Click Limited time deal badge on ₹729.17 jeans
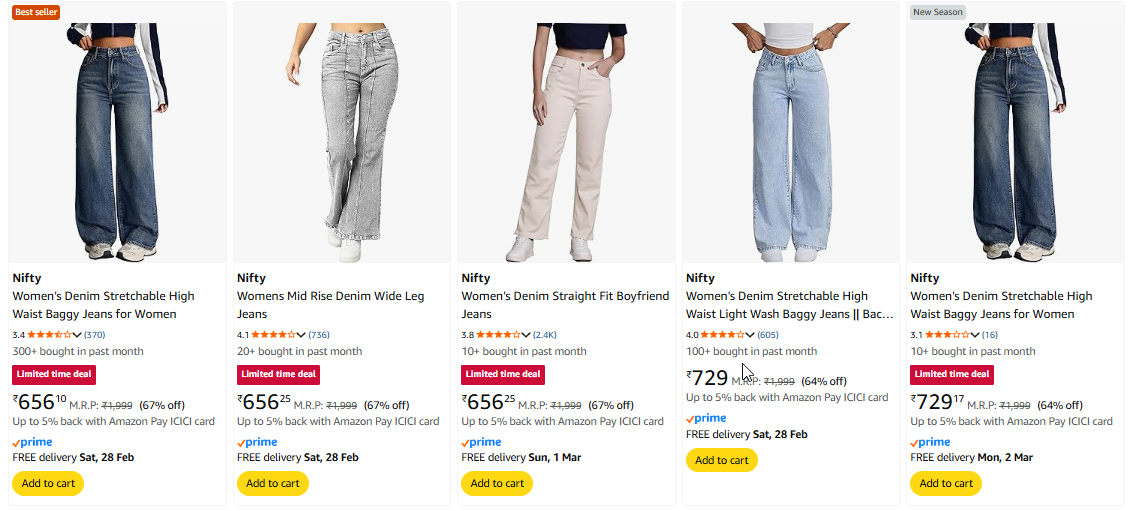Screen dimensions: 1142x511 [951, 374]
